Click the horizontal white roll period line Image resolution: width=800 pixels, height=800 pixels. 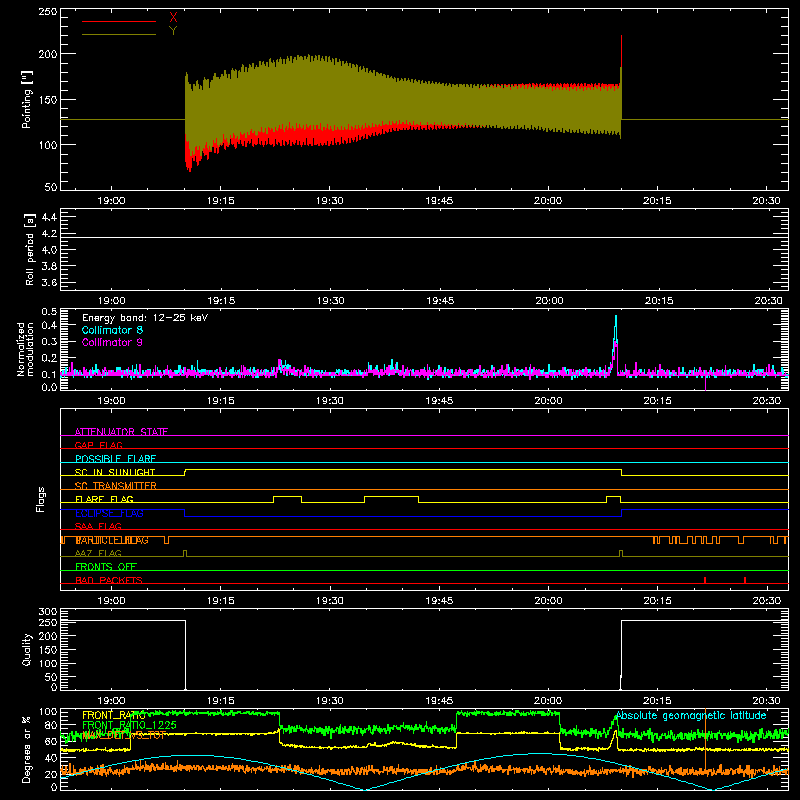tap(424, 237)
